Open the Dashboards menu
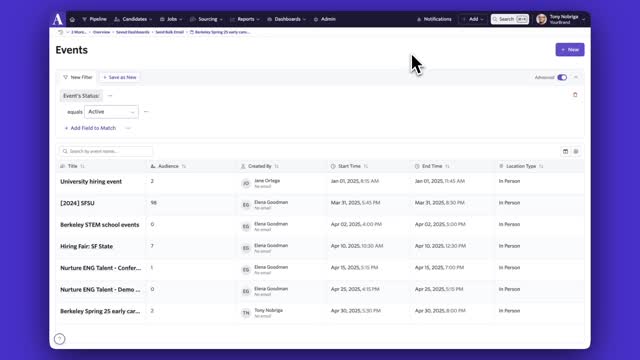 tap(287, 19)
